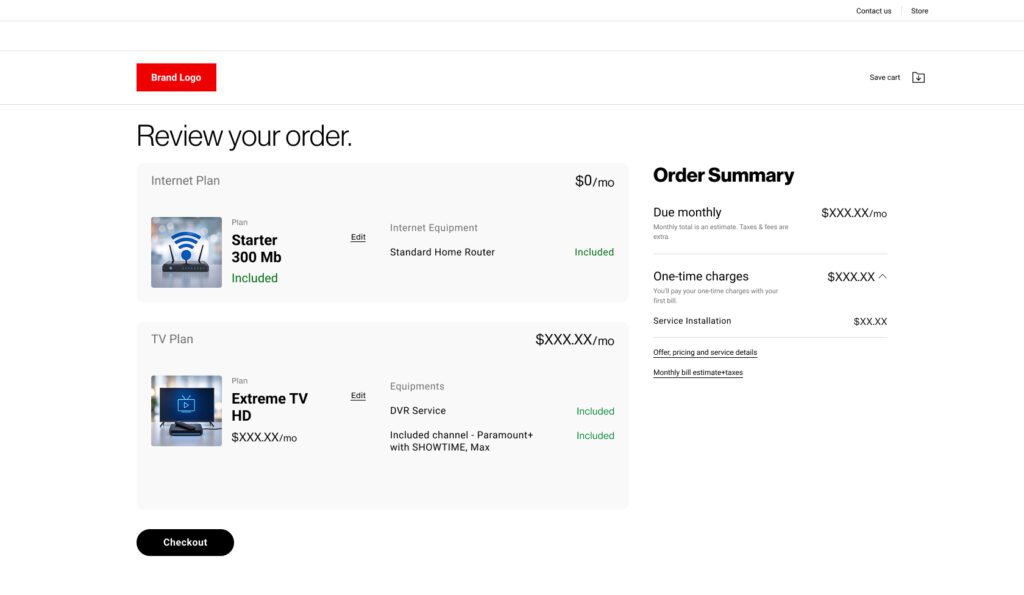Select the Standard Home Router equipment row
Image resolution: width=1024 pixels, height=595 pixels.
(x=502, y=252)
